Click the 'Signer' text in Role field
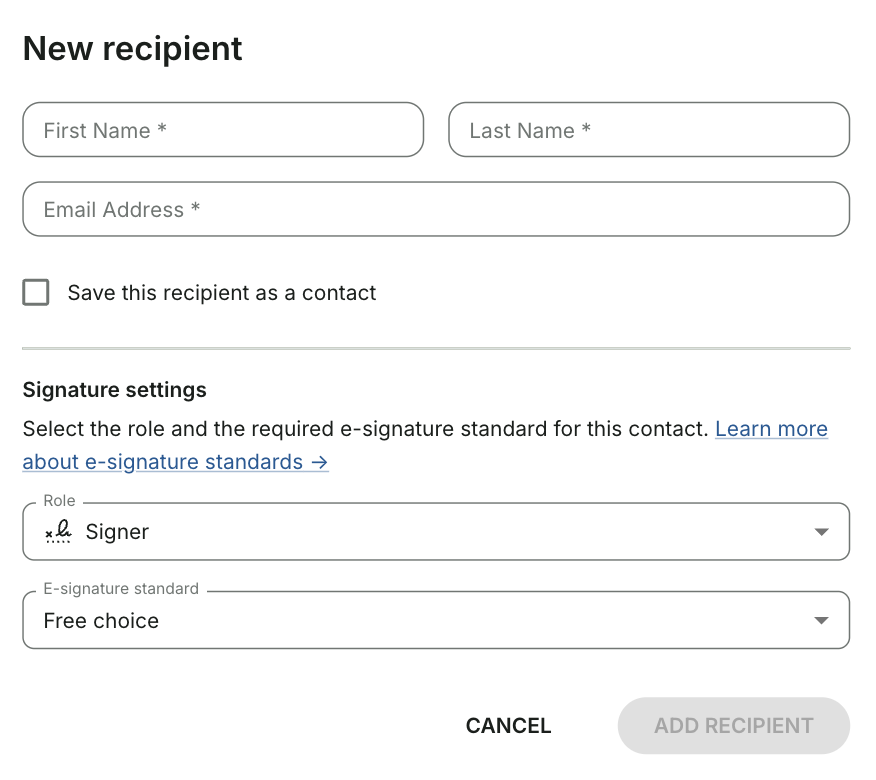 click(117, 532)
